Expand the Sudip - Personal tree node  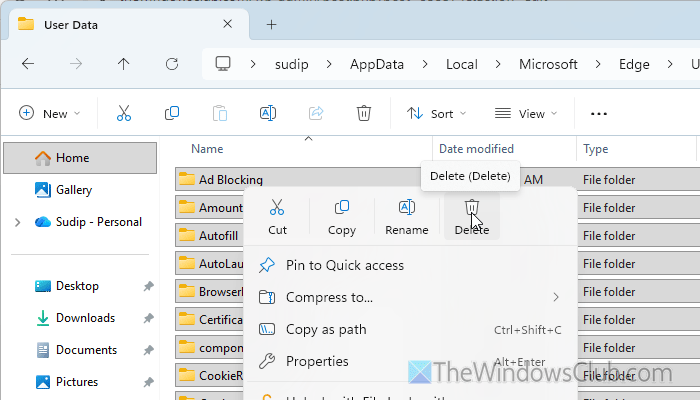pos(17,222)
